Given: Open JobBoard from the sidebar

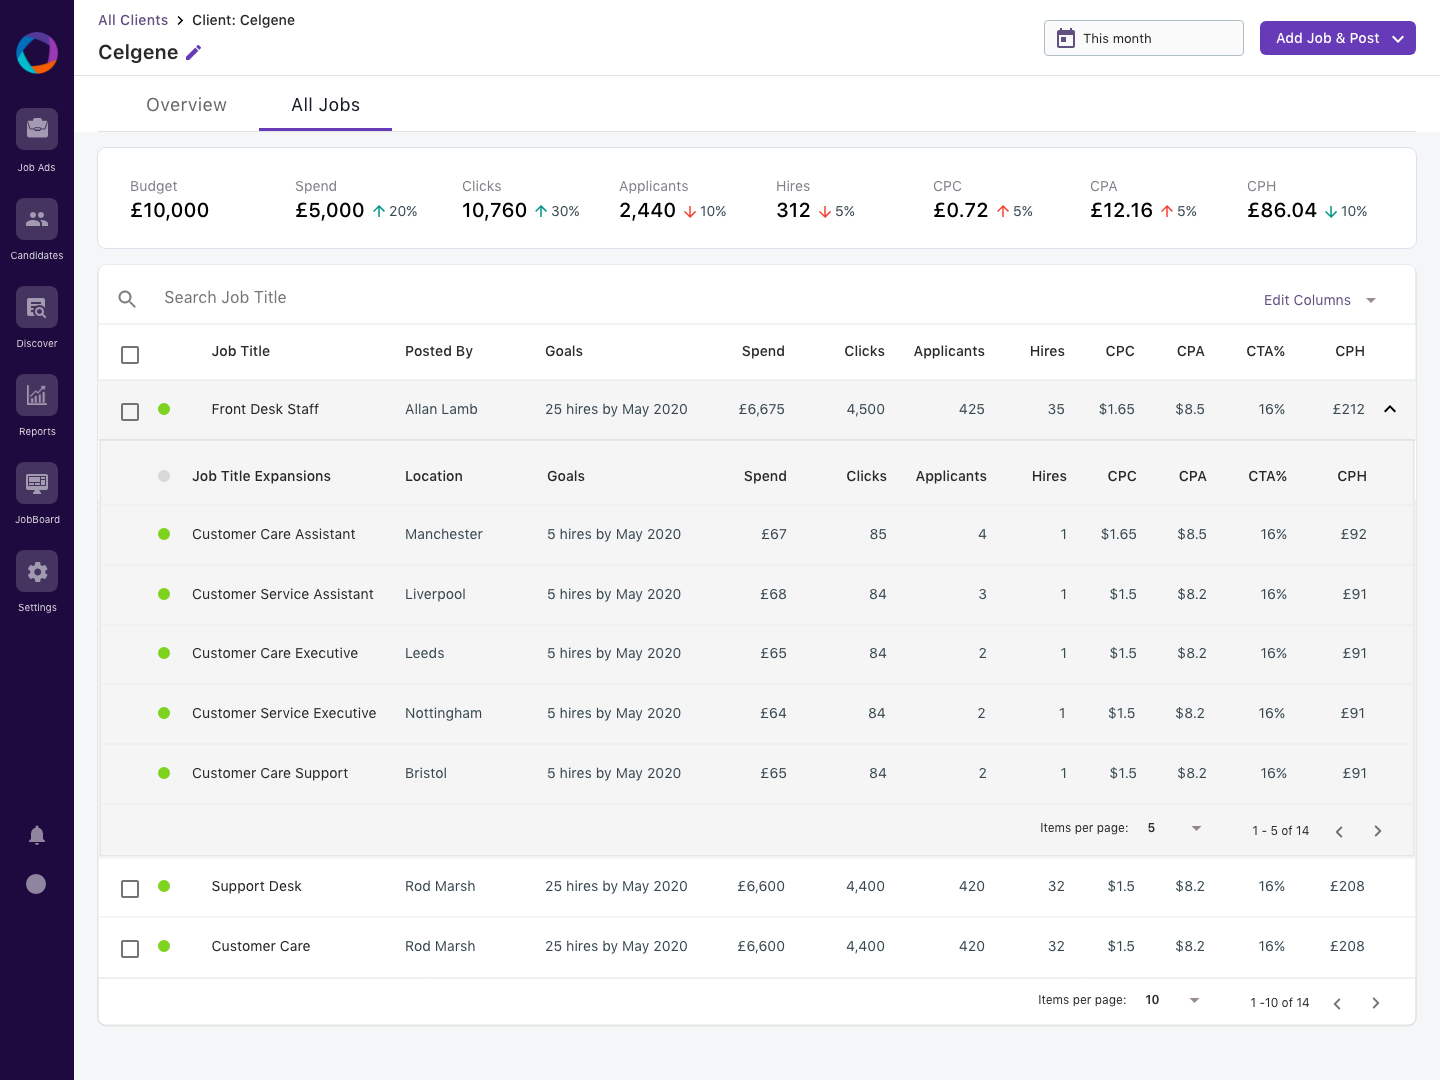Looking at the screenshot, I should [x=37, y=483].
